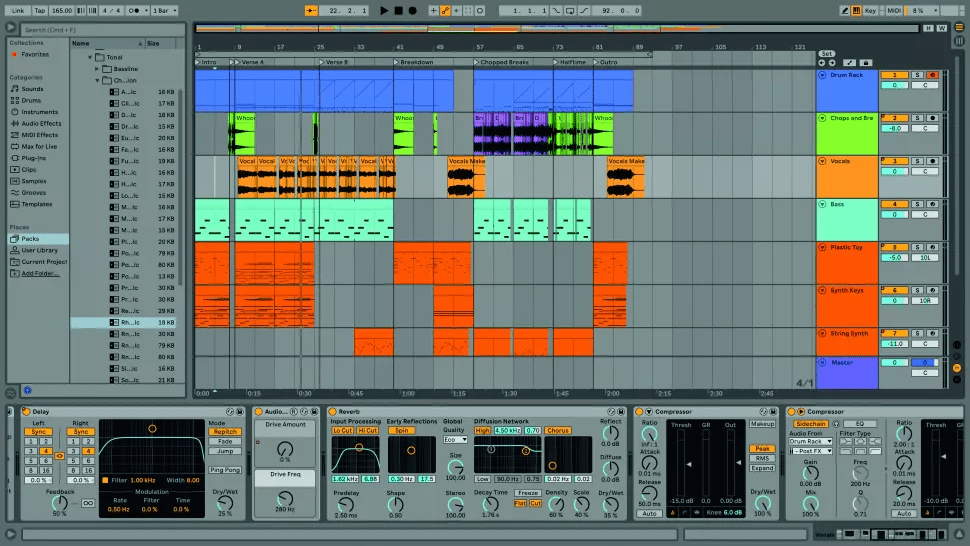Image resolution: width=970 pixels, height=546 pixels.
Task: Select the Drums category icon
Action: [x=14, y=100]
